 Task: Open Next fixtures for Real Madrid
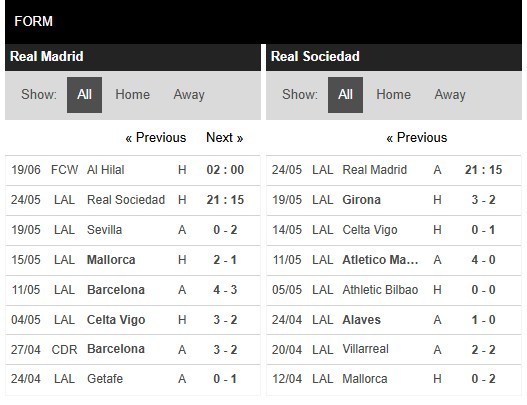225,137
